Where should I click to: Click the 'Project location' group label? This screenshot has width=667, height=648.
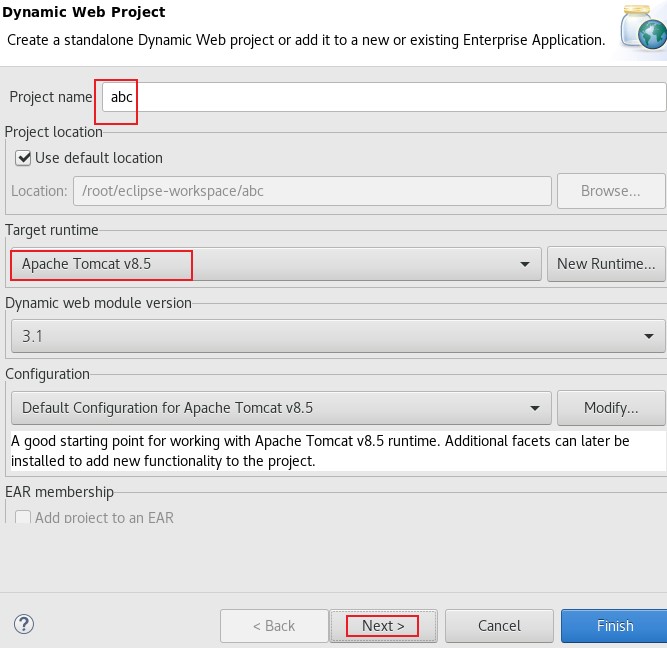point(54,132)
